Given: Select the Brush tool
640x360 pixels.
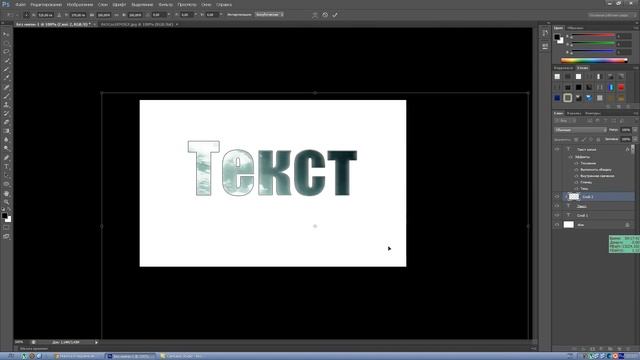Looking at the screenshot, I should (6, 96).
